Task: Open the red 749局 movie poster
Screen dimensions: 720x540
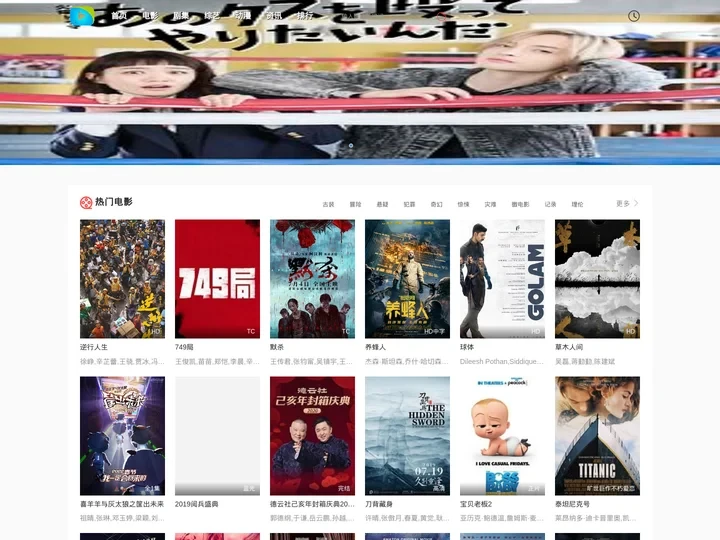Action: pyautogui.click(x=217, y=279)
